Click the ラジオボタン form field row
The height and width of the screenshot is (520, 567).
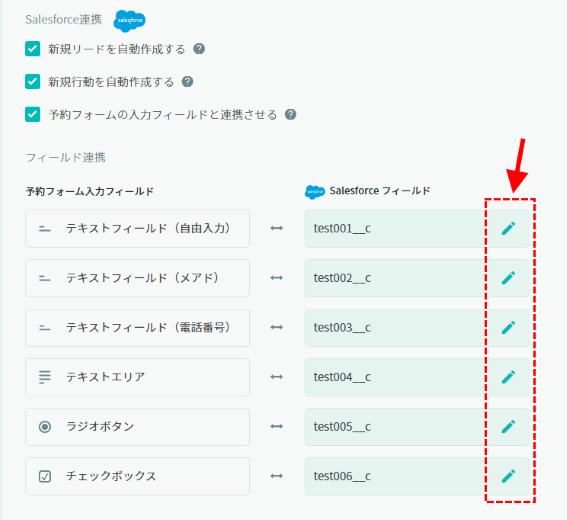click(137, 427)
